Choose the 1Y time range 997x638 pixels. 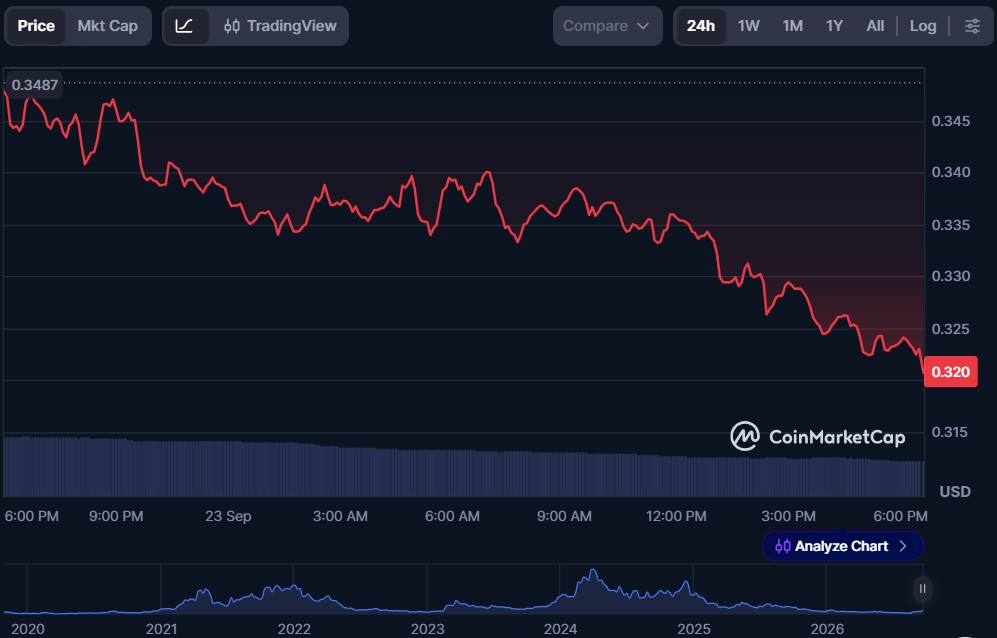(834, 26)
